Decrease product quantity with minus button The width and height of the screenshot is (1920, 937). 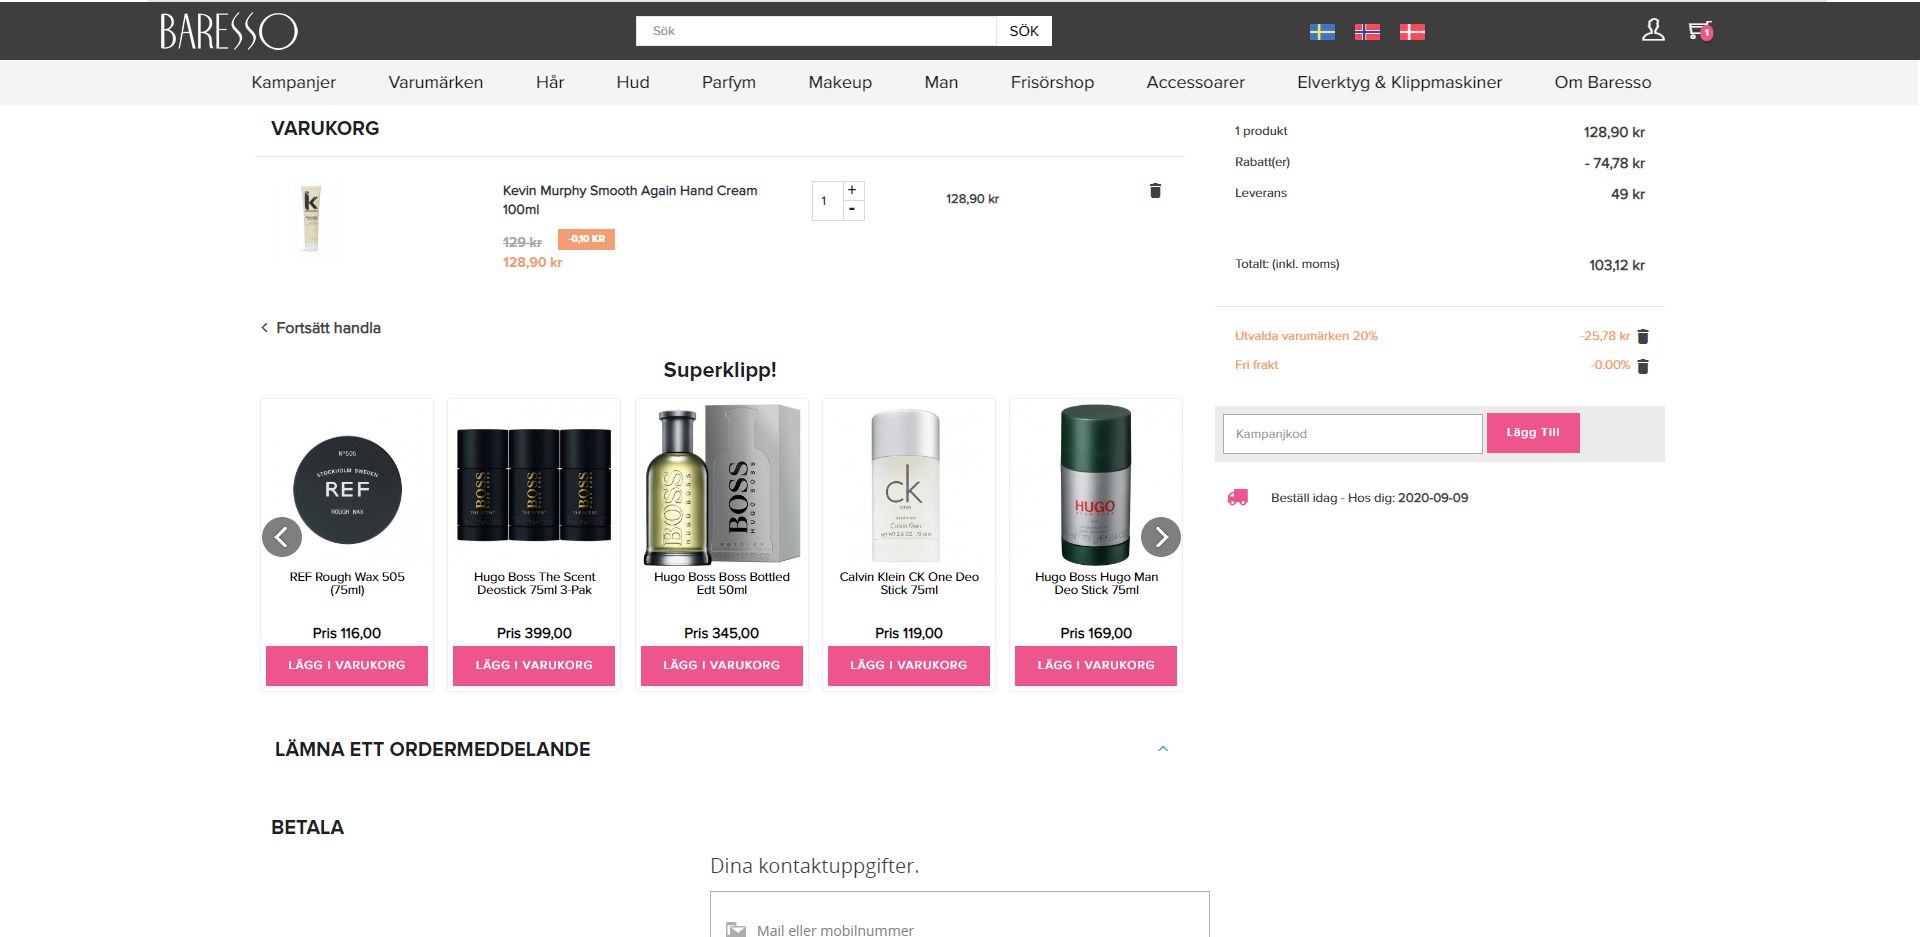point(852,209)
